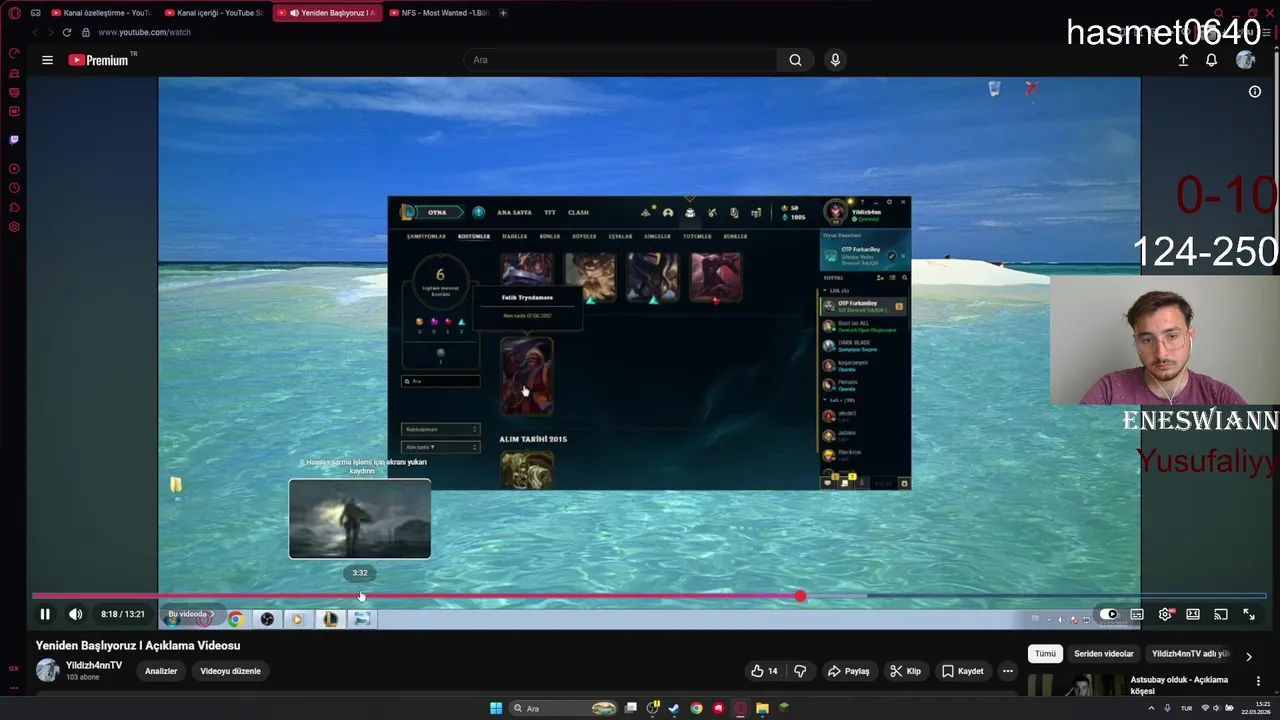
Task: Show video info card icon
Action: [1255, 92]
